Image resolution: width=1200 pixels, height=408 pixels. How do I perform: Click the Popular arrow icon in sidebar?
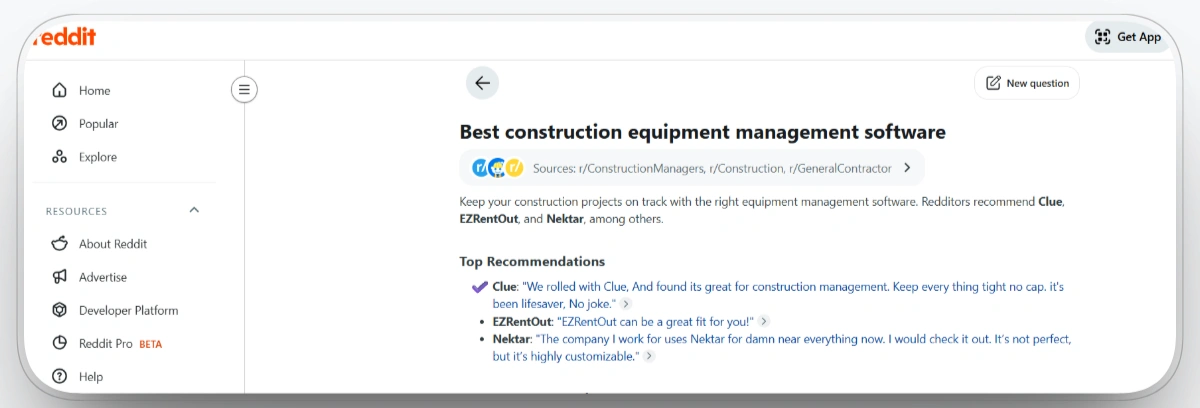[59, 124]
